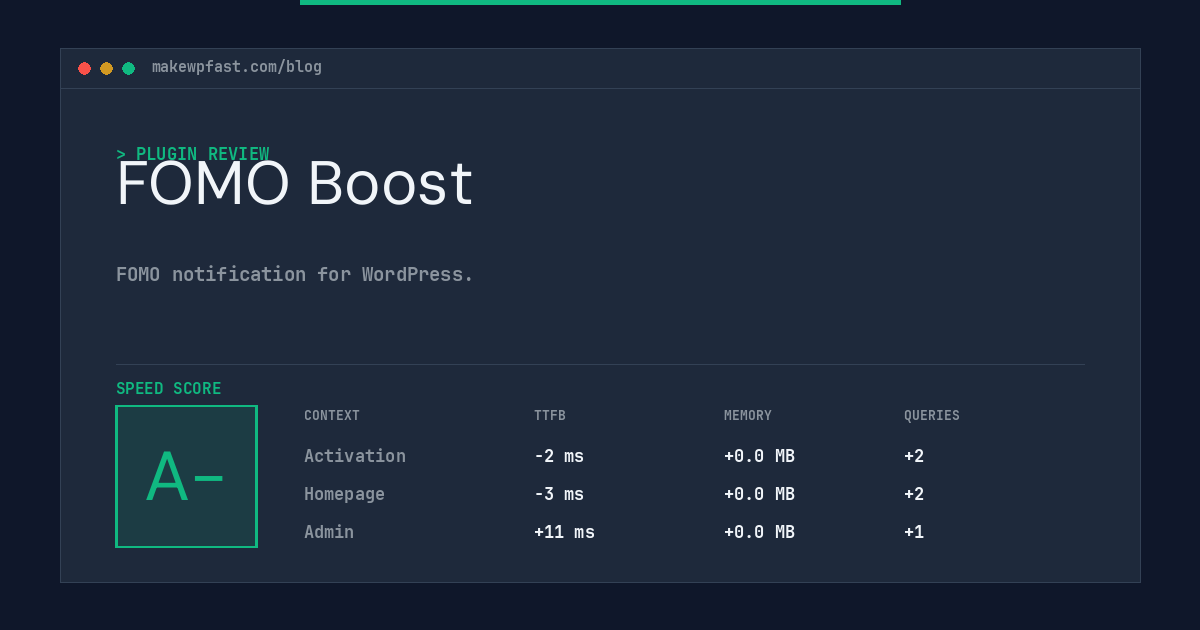Click the Activation row memory value
This screenshot has height=630, width=1200.
pos(759,456)
